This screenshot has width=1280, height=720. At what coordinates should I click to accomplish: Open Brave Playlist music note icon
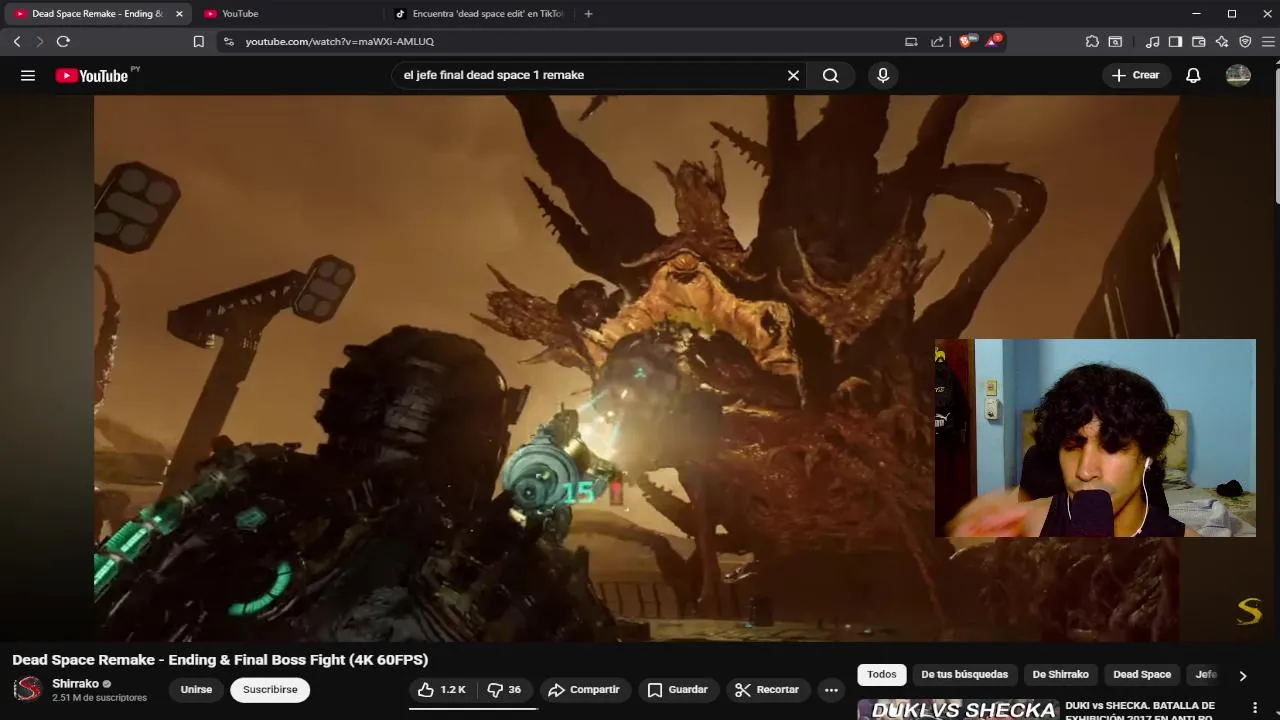1153,41
